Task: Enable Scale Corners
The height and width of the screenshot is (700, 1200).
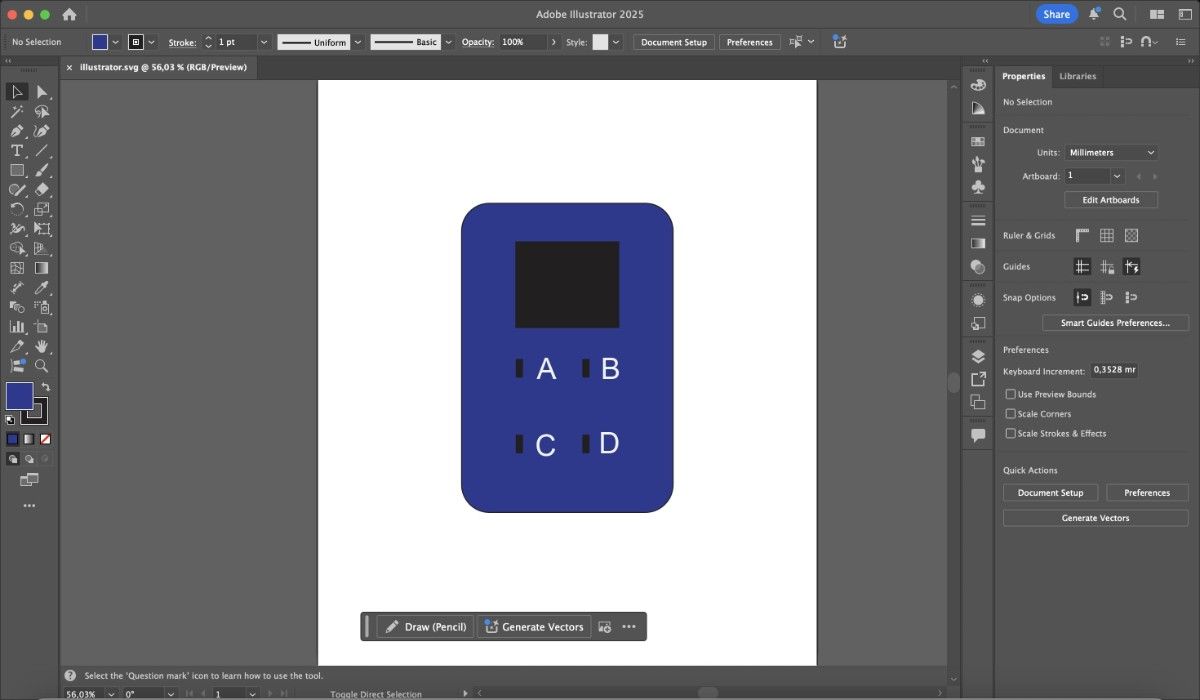Action: coord(1011,413)
